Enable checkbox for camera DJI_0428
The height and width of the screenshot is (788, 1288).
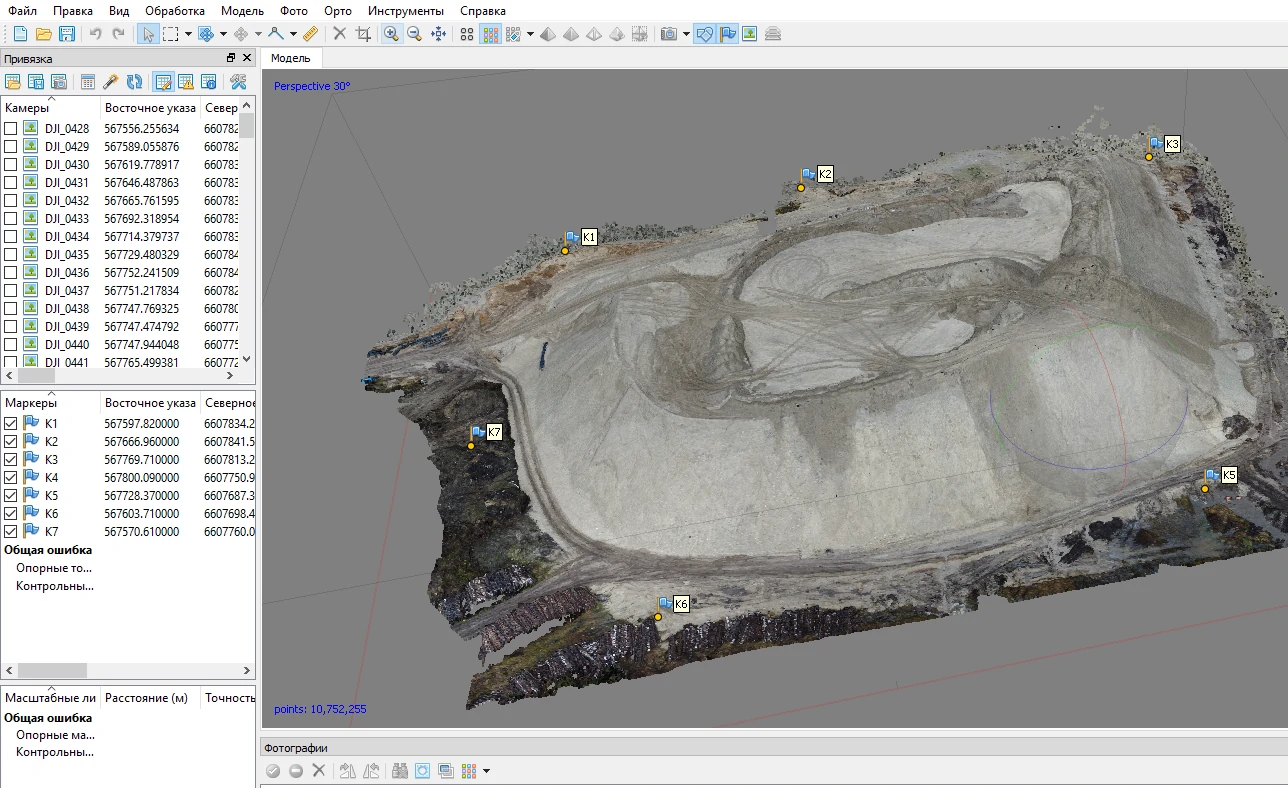coord(10,129)
